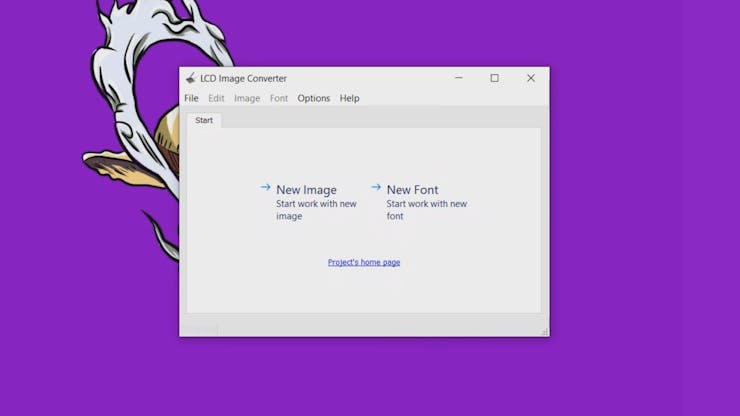Click the 'Start work with new font' text

tap(427, 210)
